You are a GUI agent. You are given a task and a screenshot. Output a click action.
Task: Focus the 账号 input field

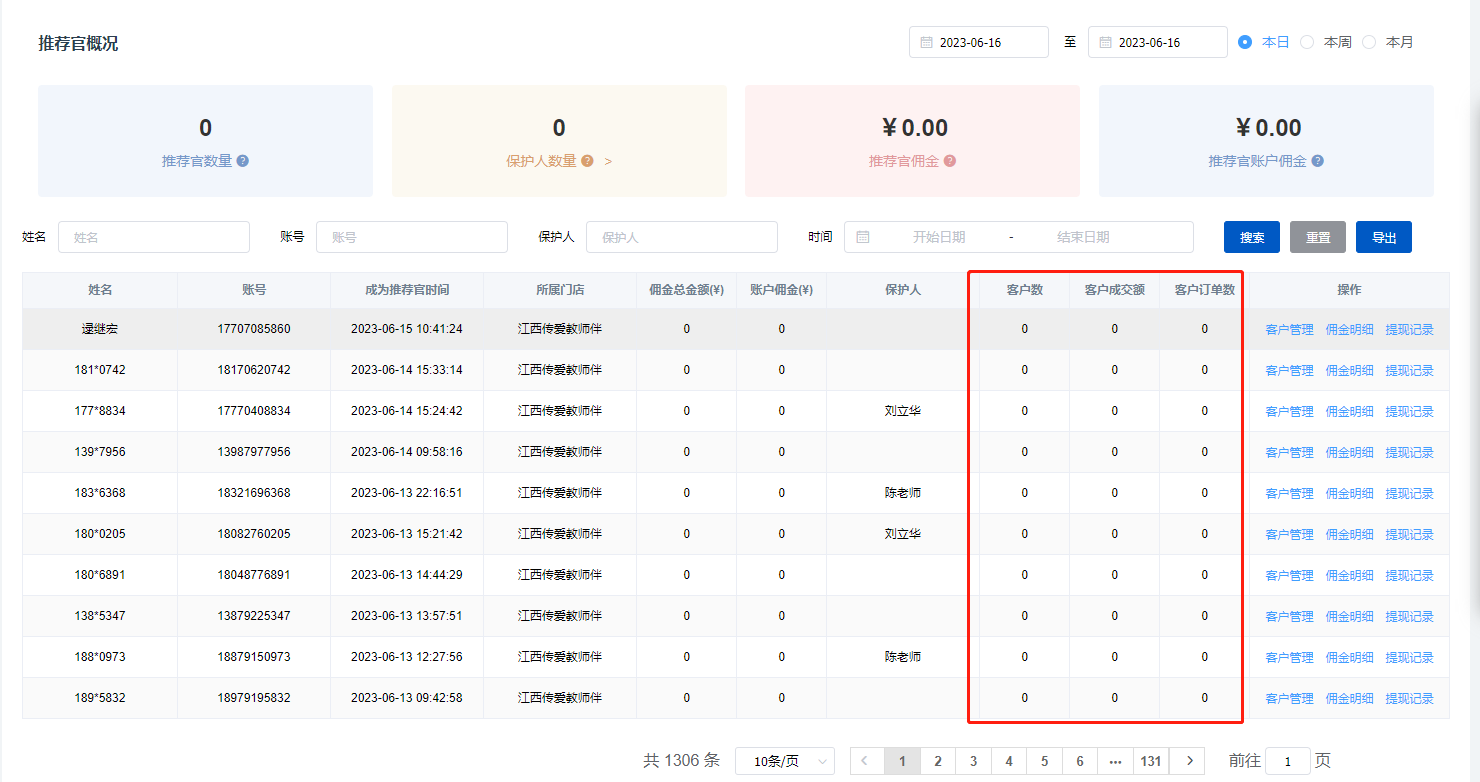click(x=412, y=237)
